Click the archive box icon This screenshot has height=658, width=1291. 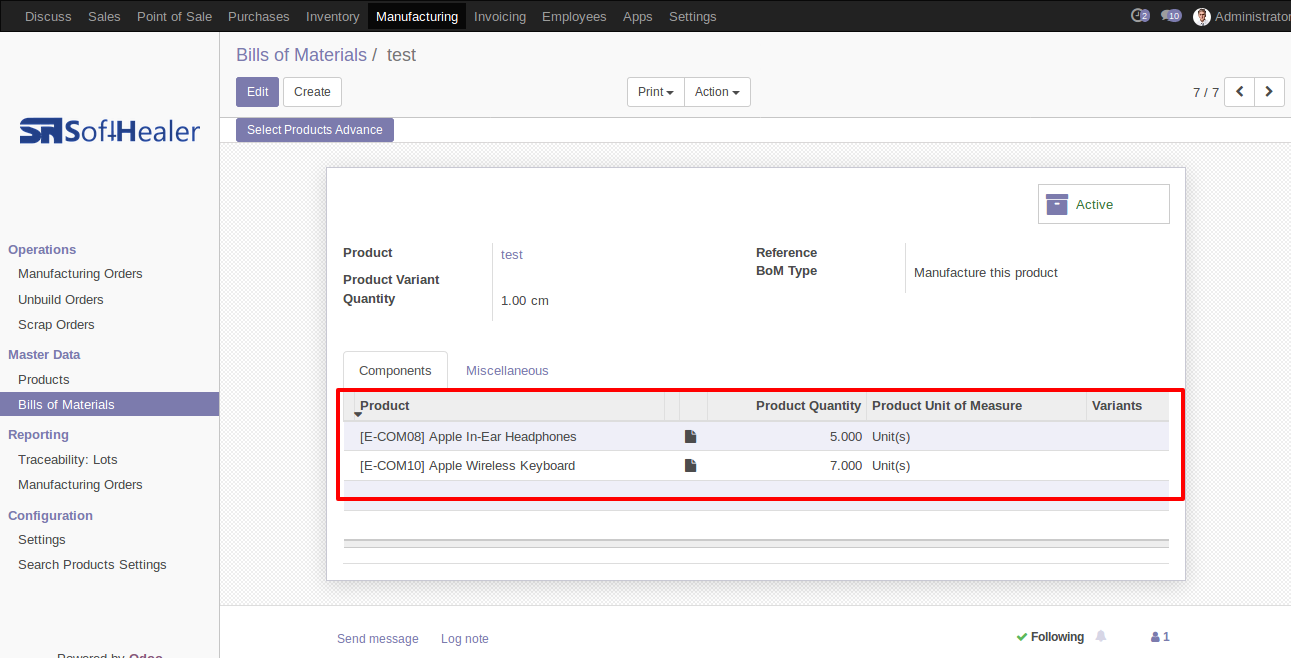point(1057,204)
